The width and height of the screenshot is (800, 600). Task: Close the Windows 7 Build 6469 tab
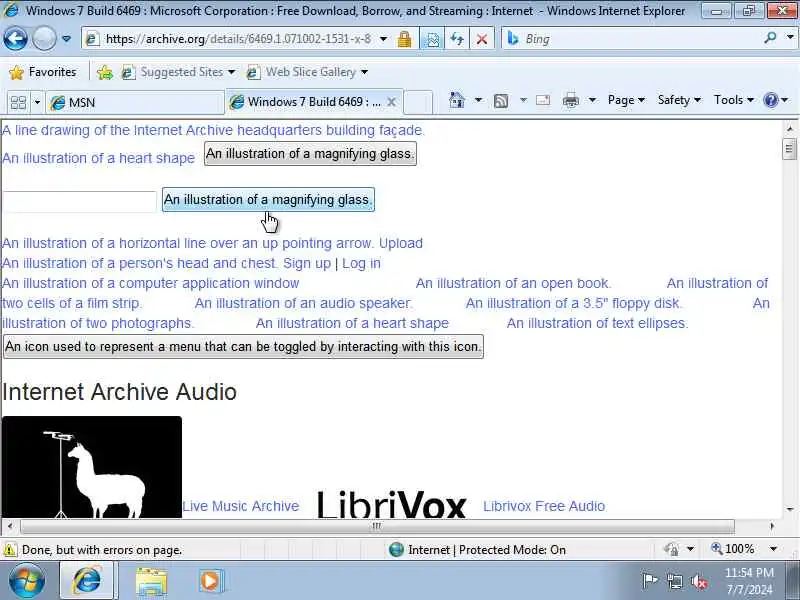pos(391,102)
